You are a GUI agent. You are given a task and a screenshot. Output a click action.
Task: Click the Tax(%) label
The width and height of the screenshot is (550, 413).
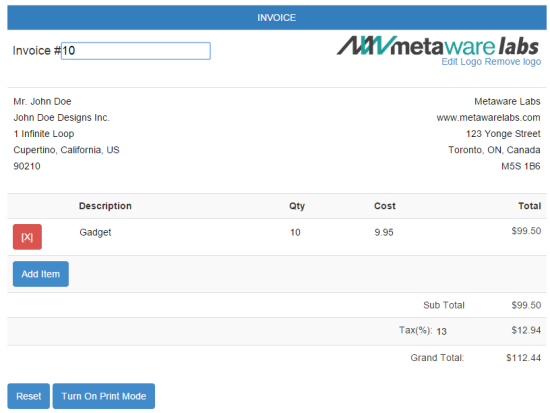tap(415, 330)
